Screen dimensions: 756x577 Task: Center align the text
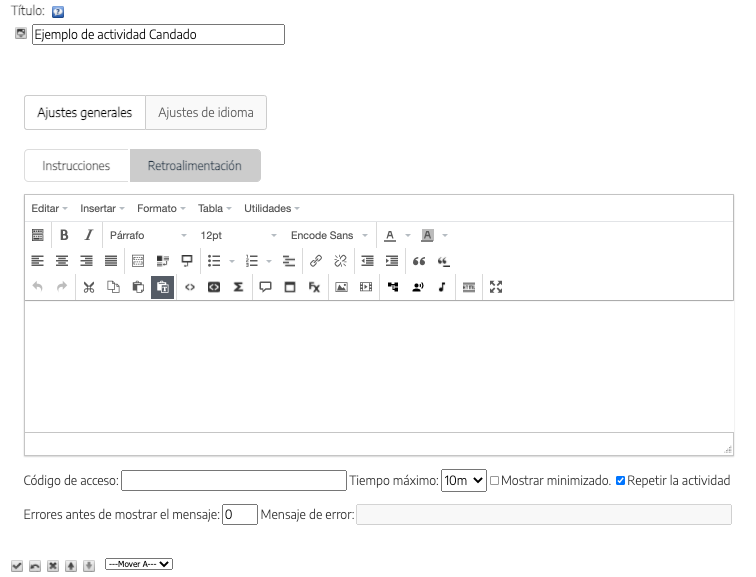click(62, 261)
